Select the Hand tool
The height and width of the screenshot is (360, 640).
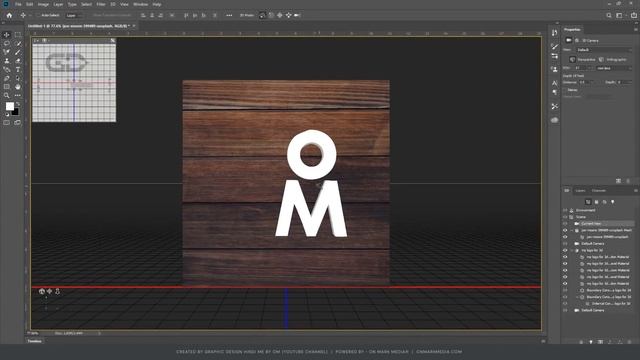coord(18,87)
